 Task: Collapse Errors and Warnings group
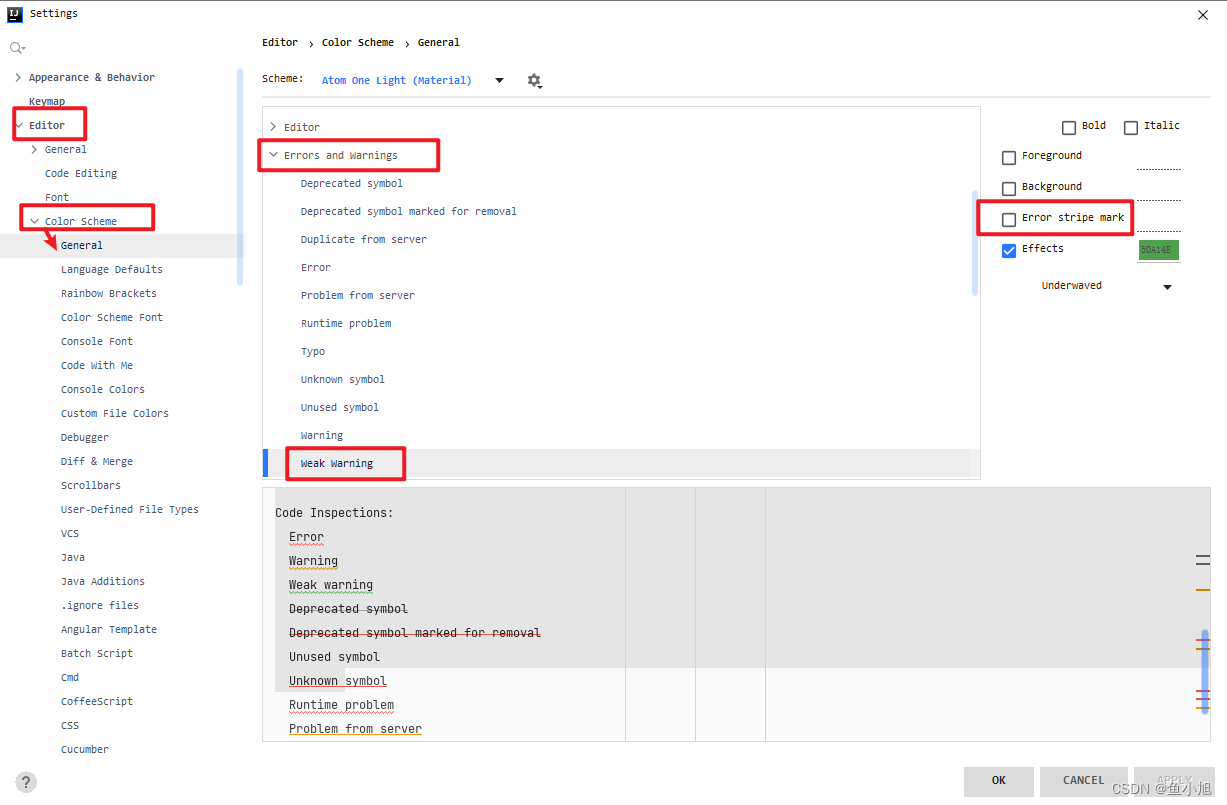pyautogui.click(x=274, y=155)
